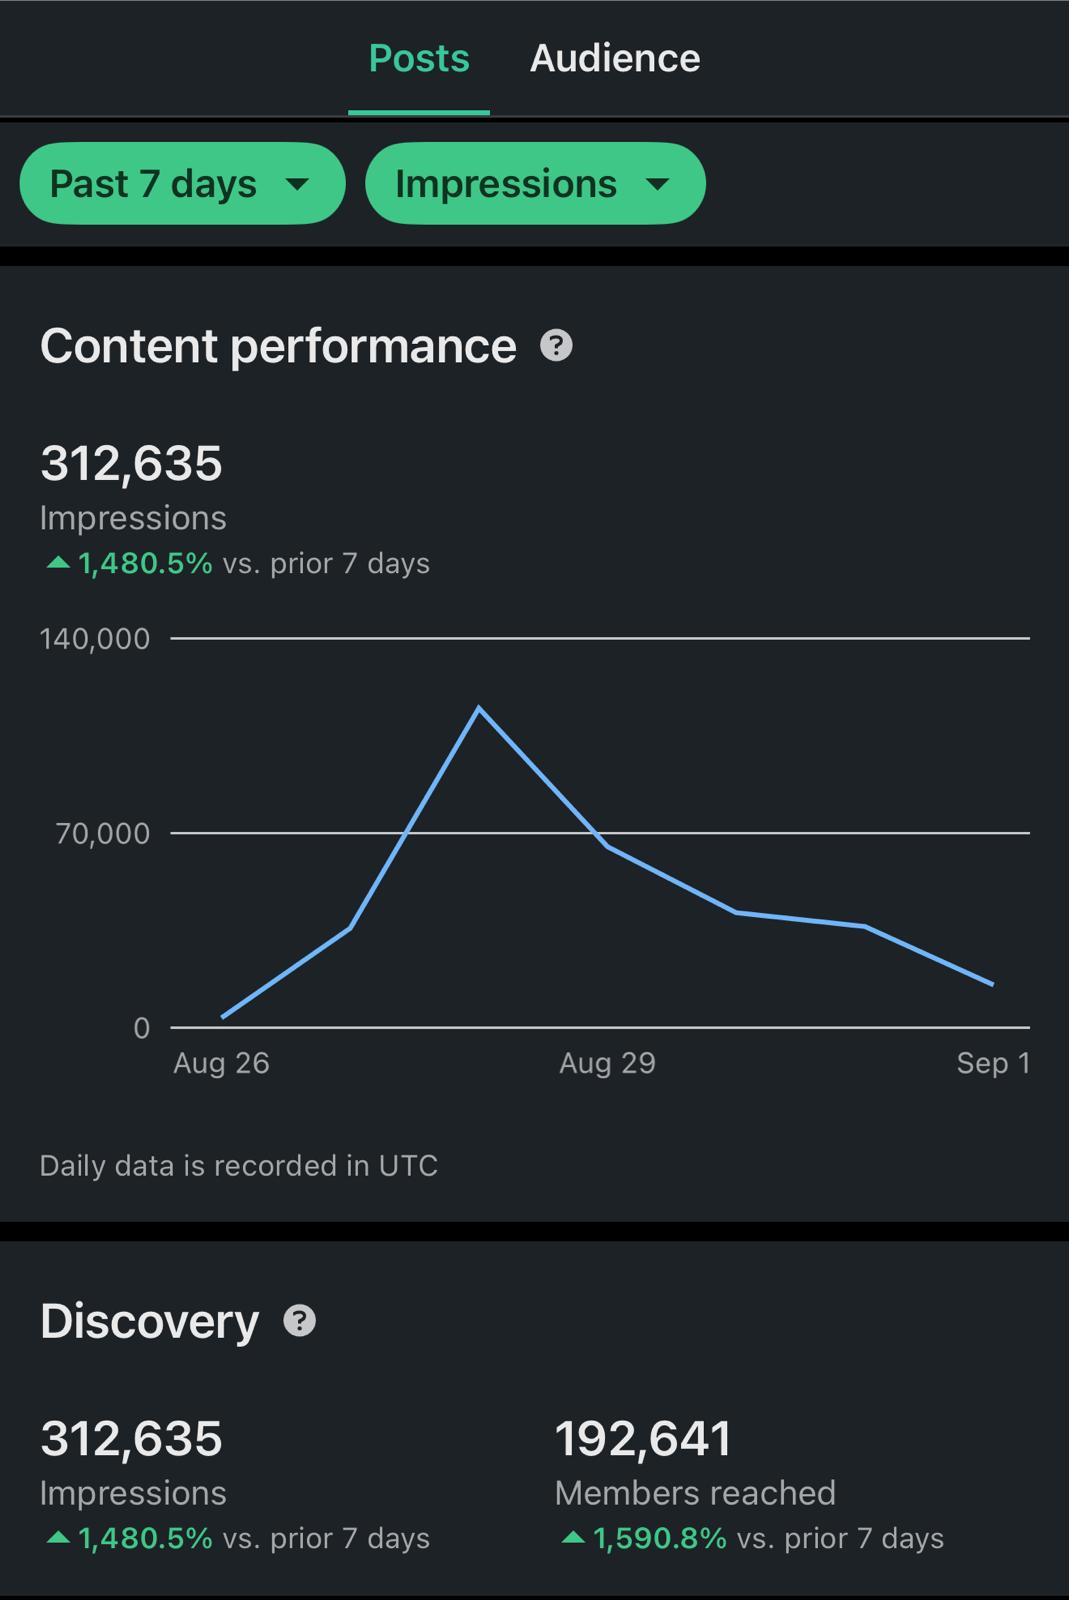Switch to the Audience tab

click(x=614, y=59)
